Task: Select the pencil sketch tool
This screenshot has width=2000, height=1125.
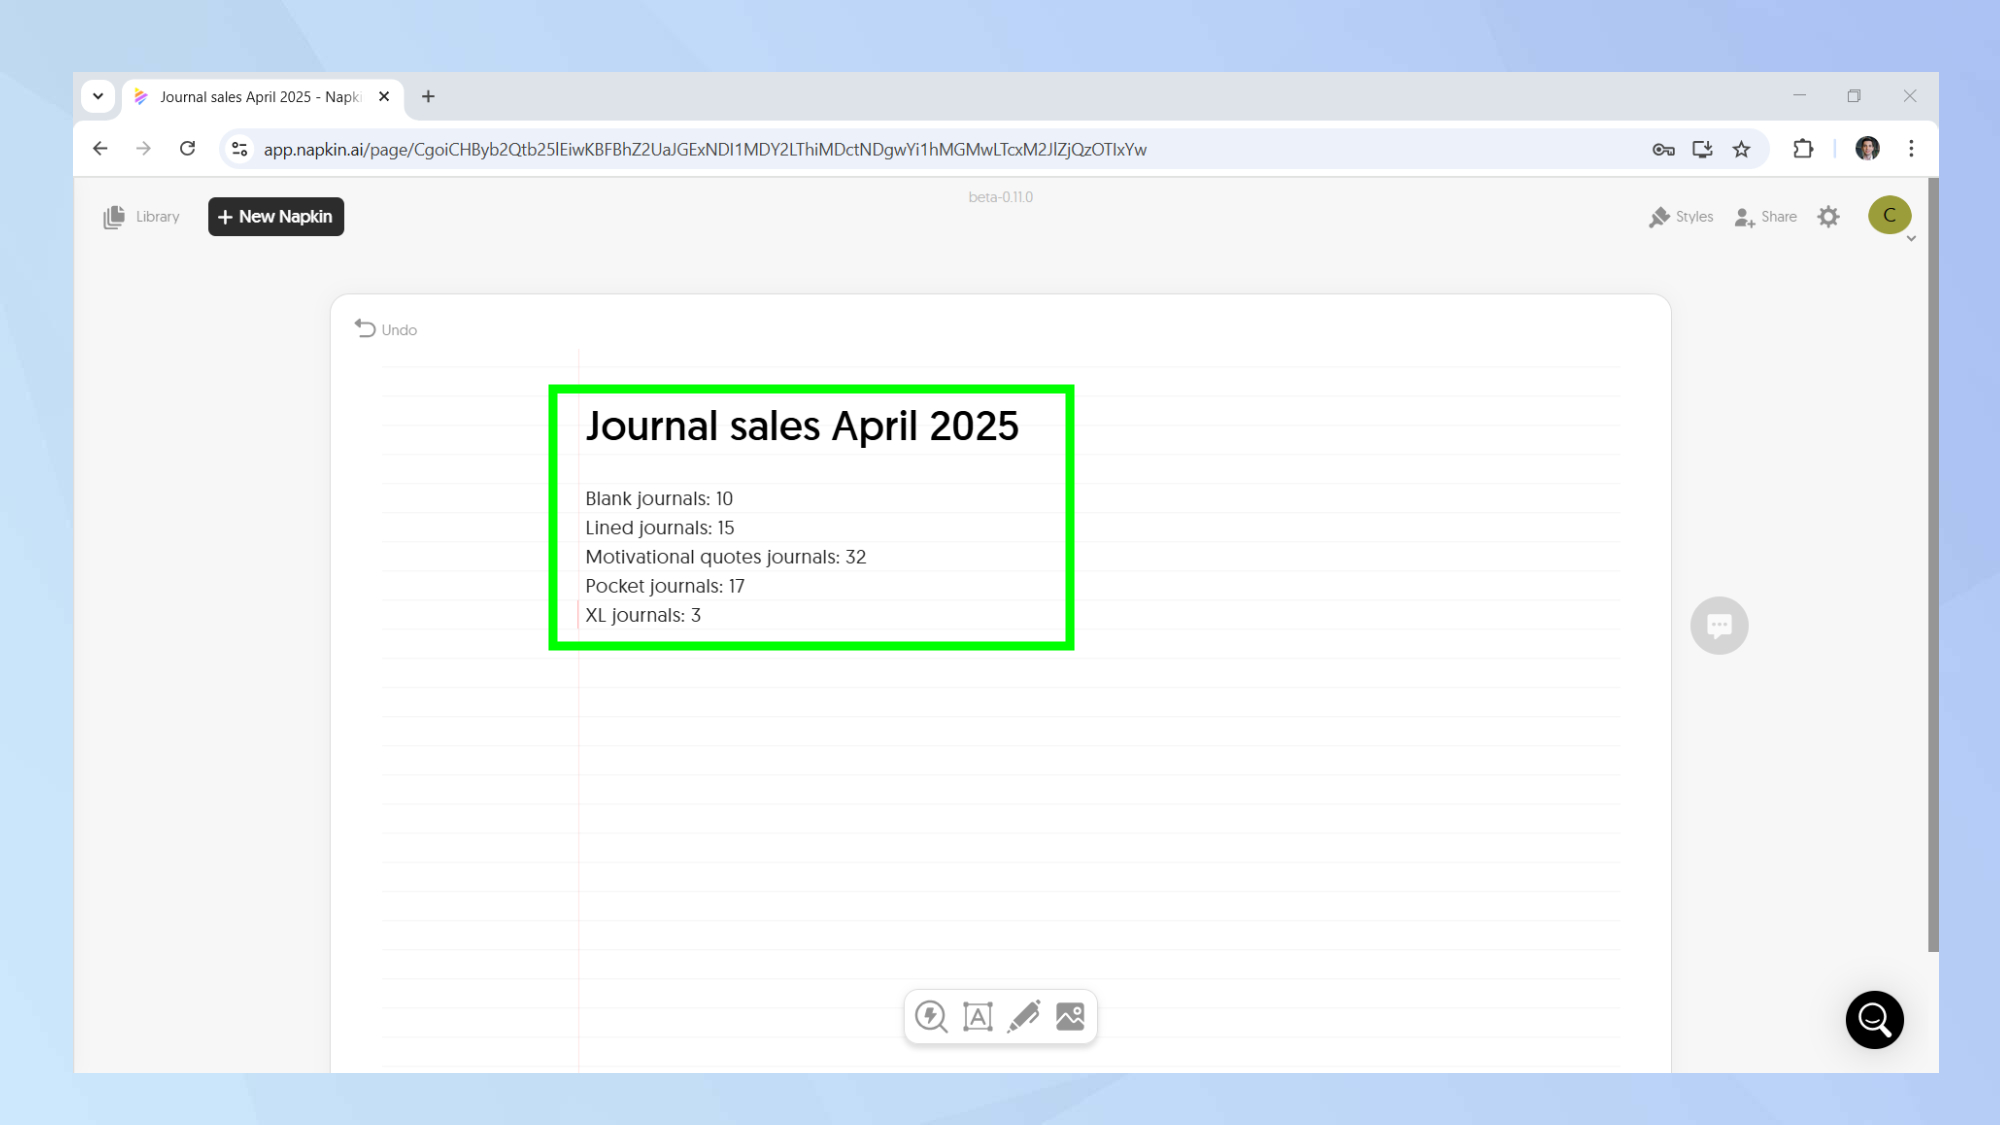Action: pyautogui.click(x=1023, y=1016)
